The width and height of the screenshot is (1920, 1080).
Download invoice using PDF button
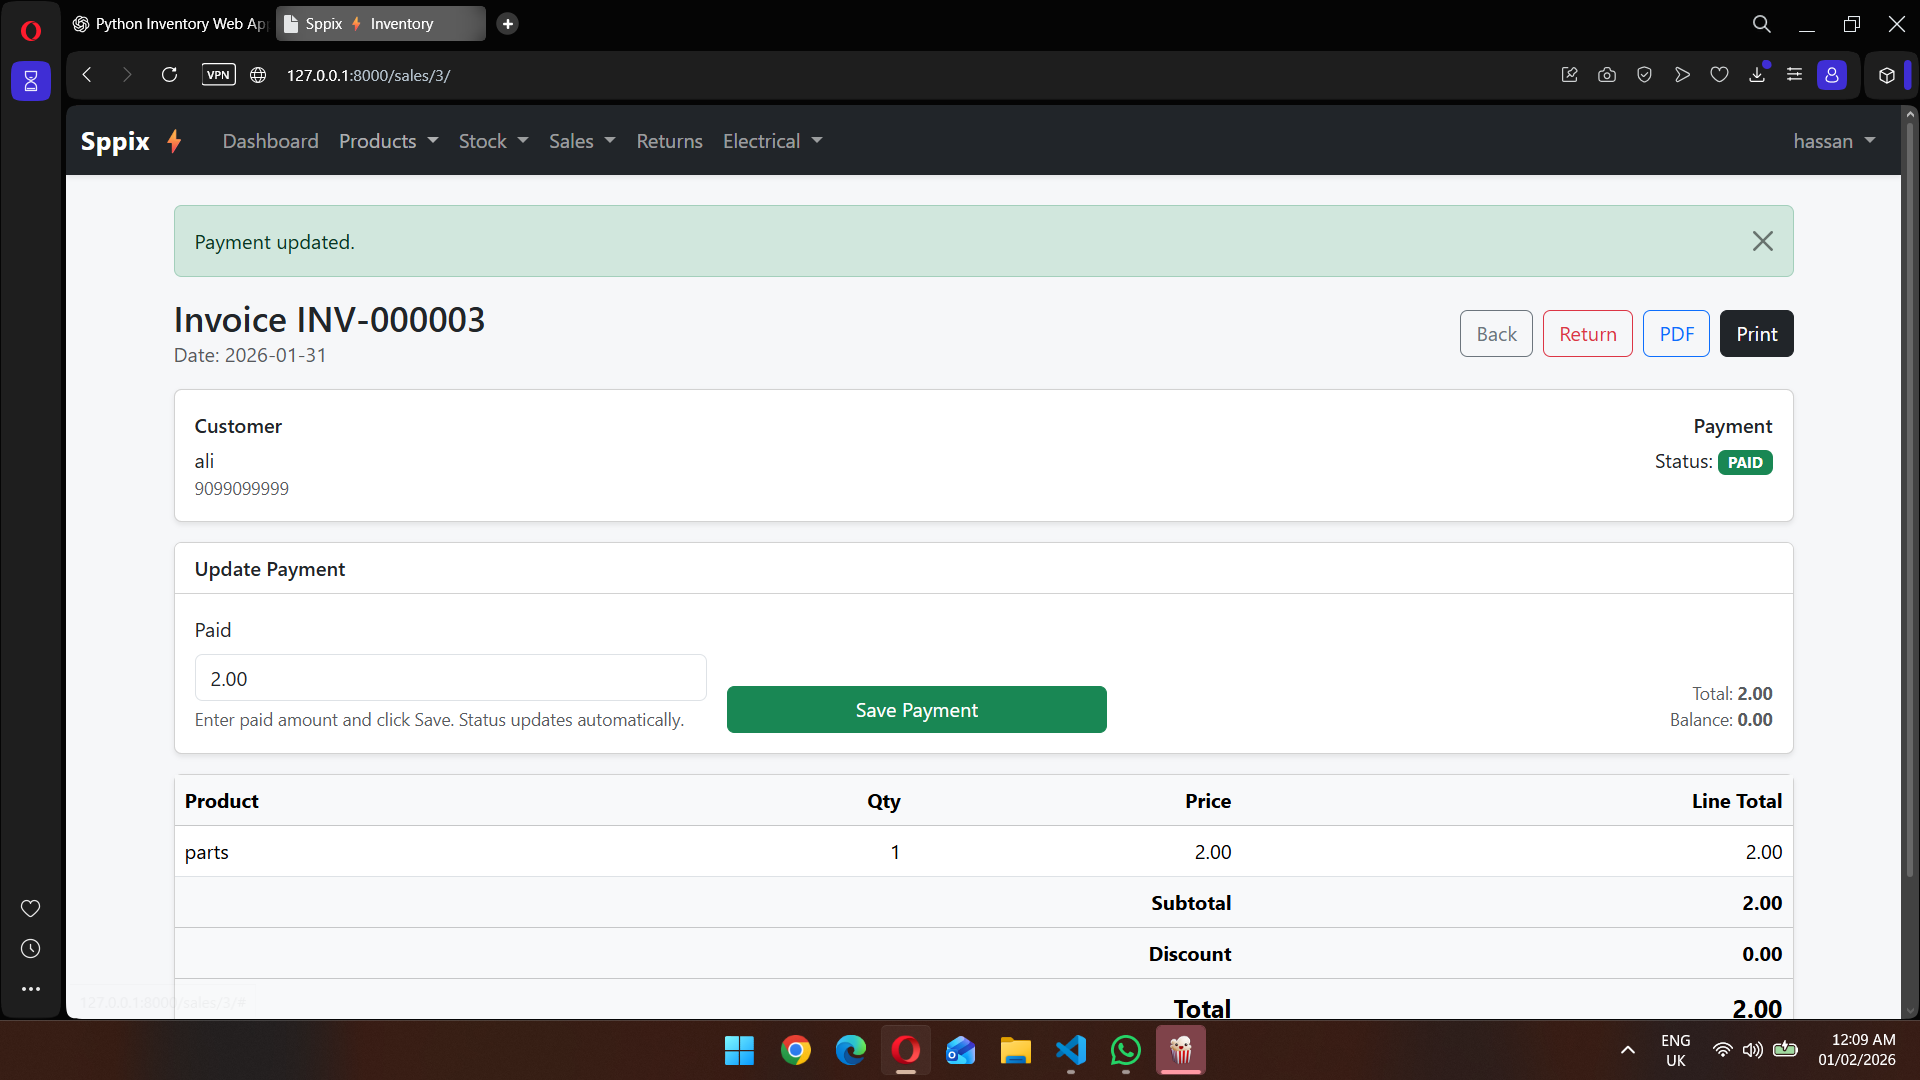1676,334
